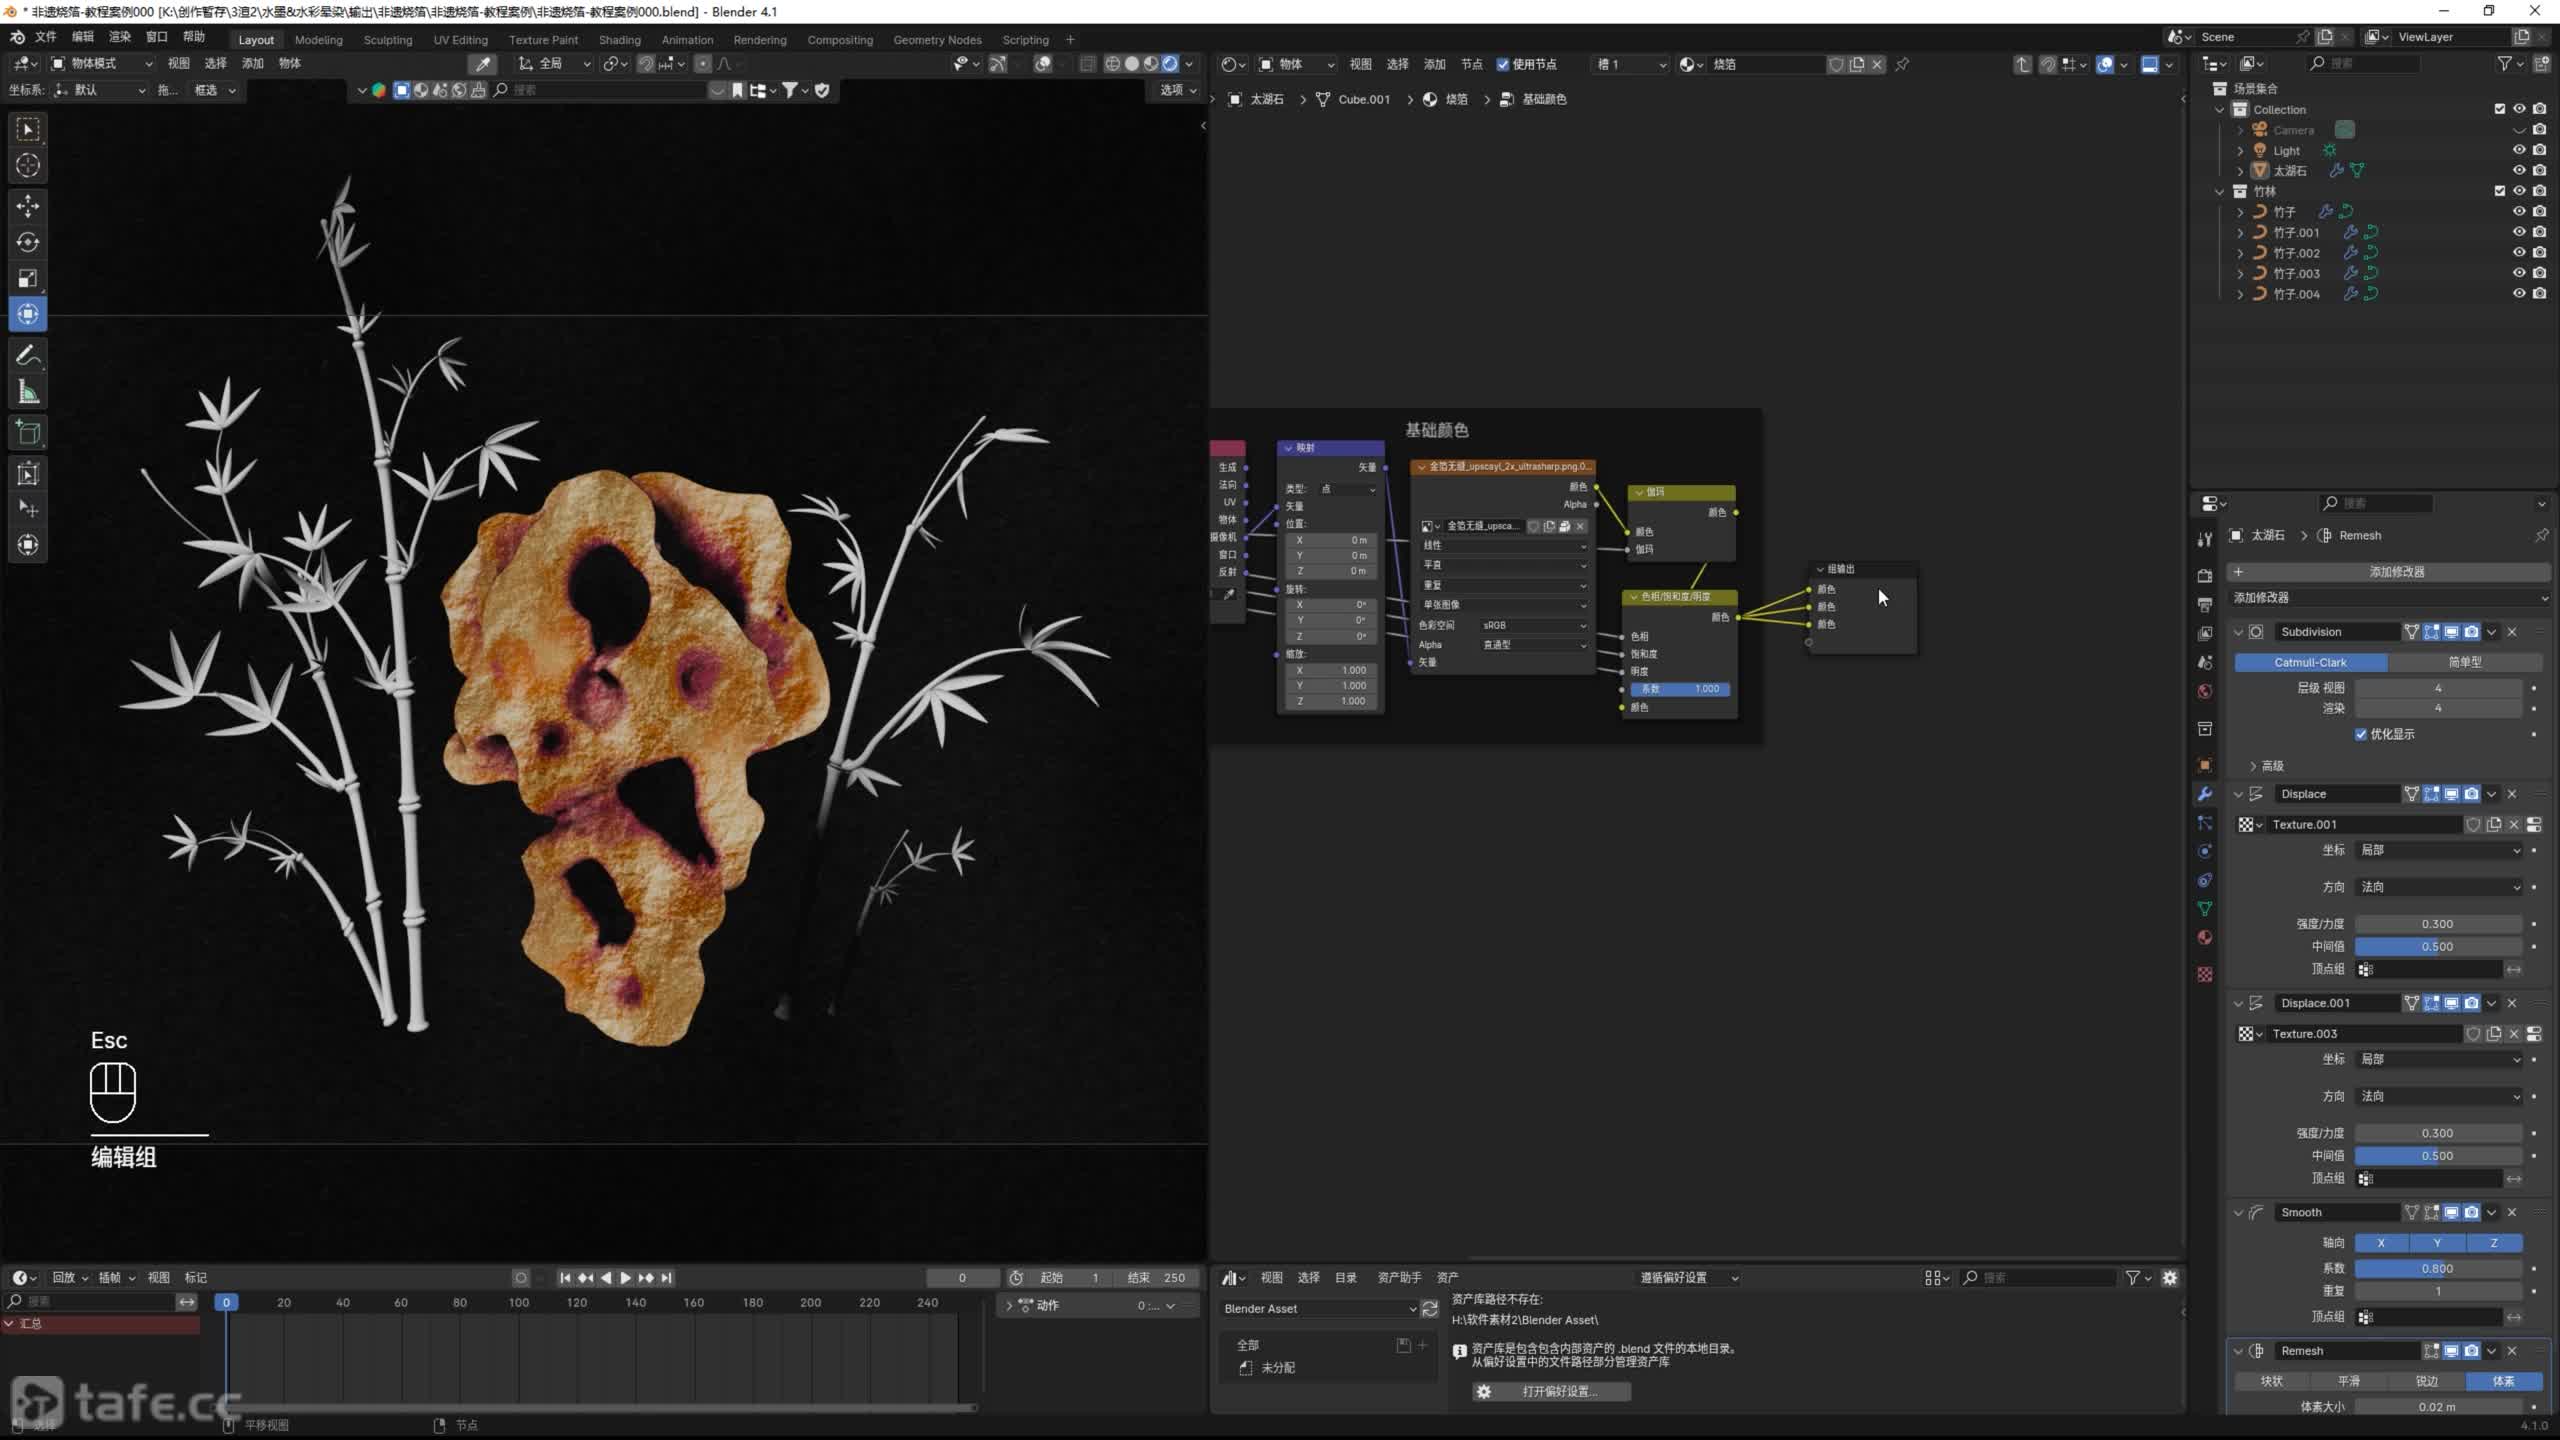Hide the Light object in outliner
This screenshot has width=2560, height=1440.
point(2519,150)
